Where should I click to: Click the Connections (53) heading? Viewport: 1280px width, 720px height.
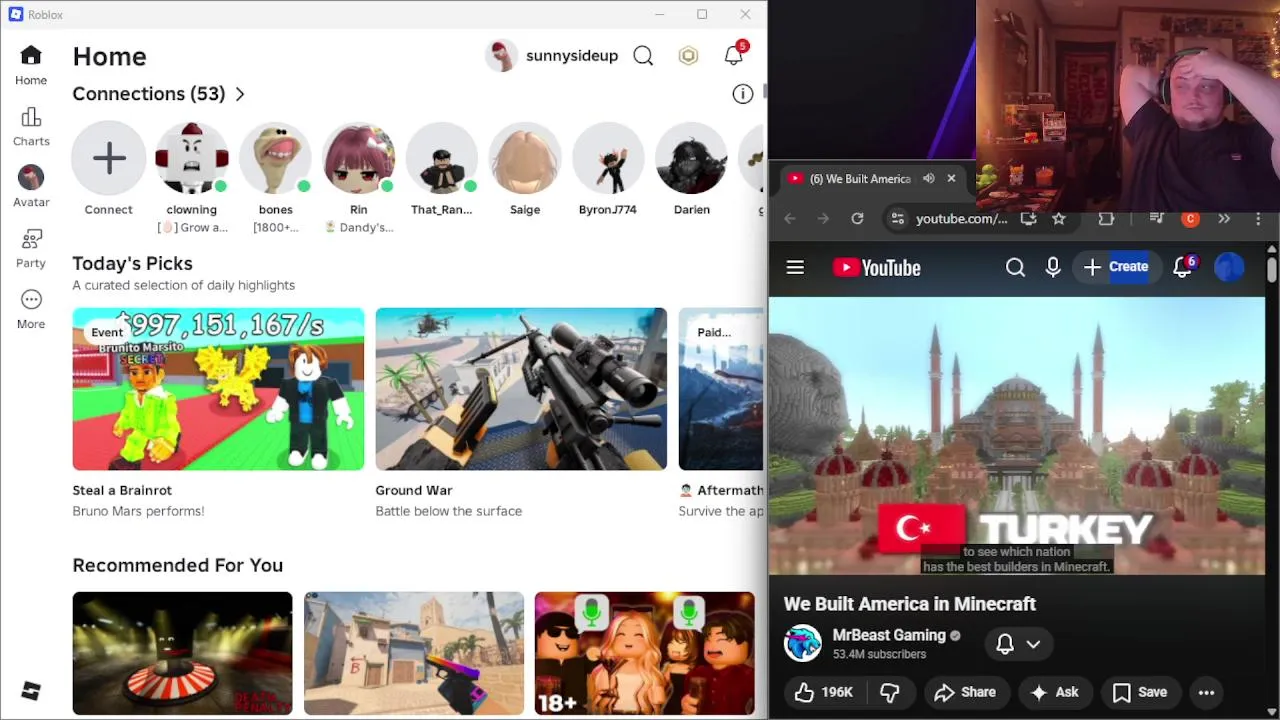pos(148,94)
